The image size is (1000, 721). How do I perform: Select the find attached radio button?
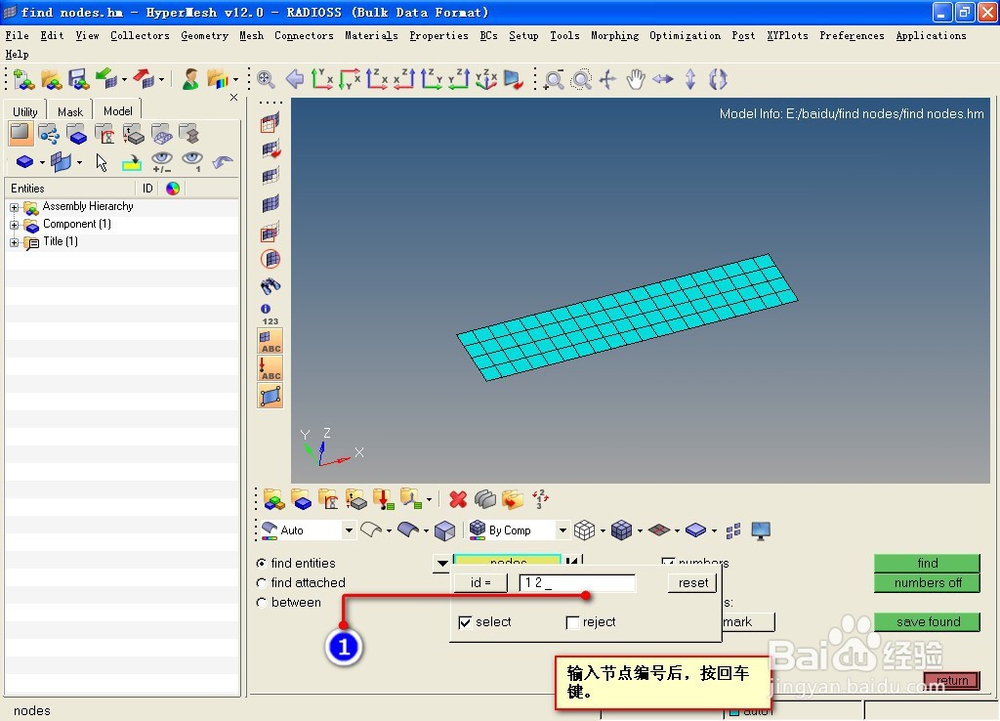coord(261,583)
